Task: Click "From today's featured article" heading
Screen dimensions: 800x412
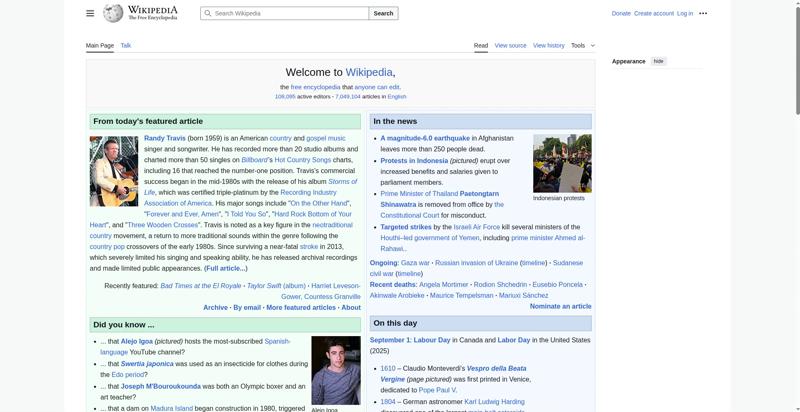Action: (148, 121)
